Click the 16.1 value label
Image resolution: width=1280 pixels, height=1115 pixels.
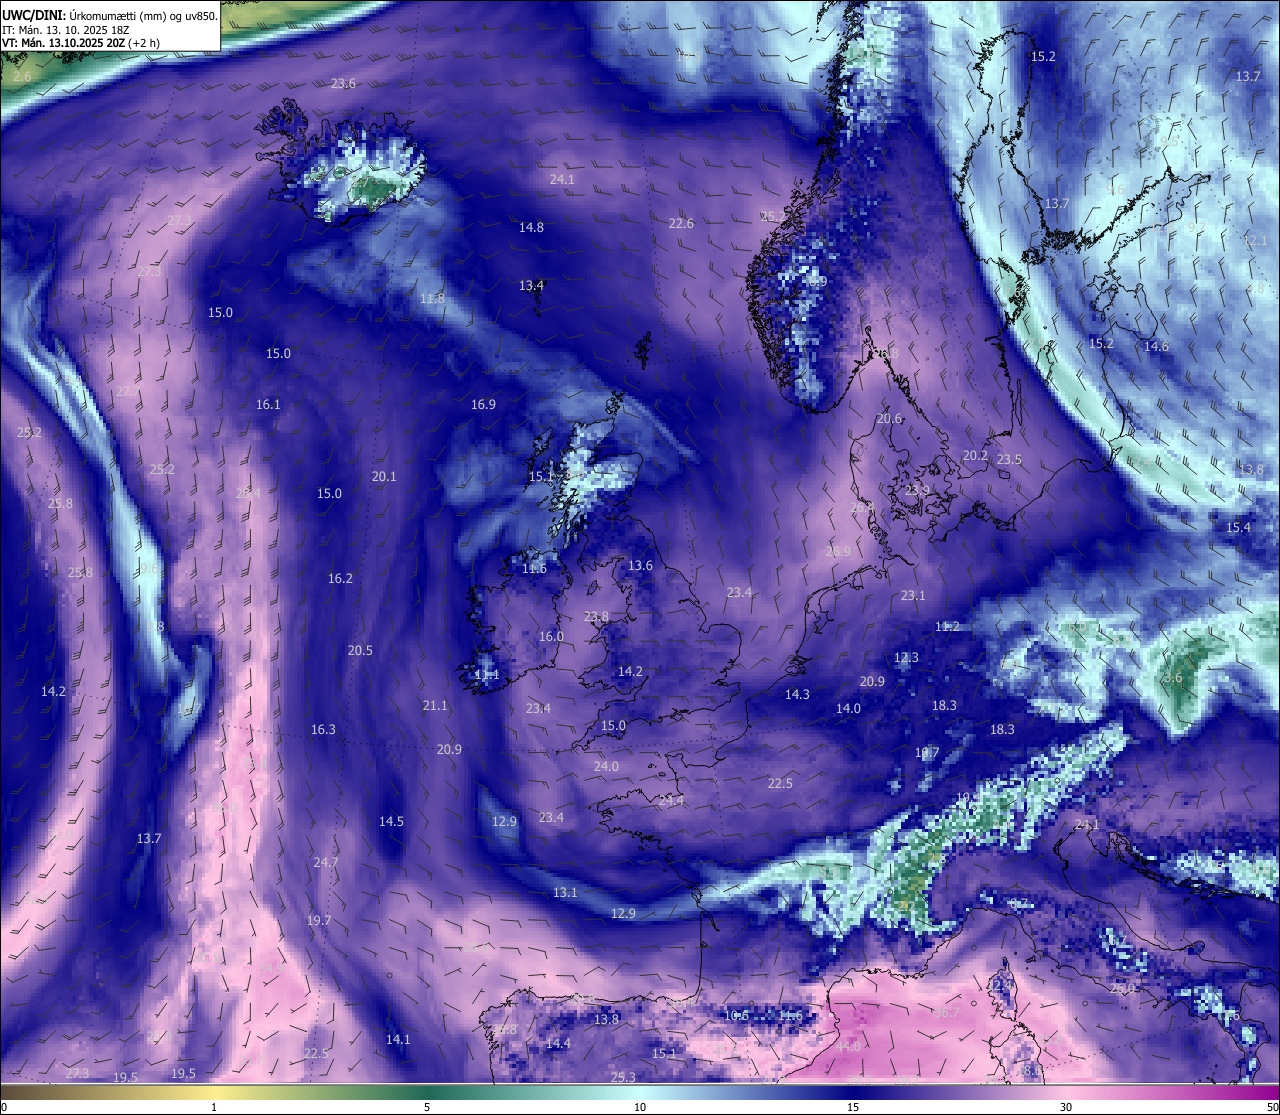tap(268, 405)
